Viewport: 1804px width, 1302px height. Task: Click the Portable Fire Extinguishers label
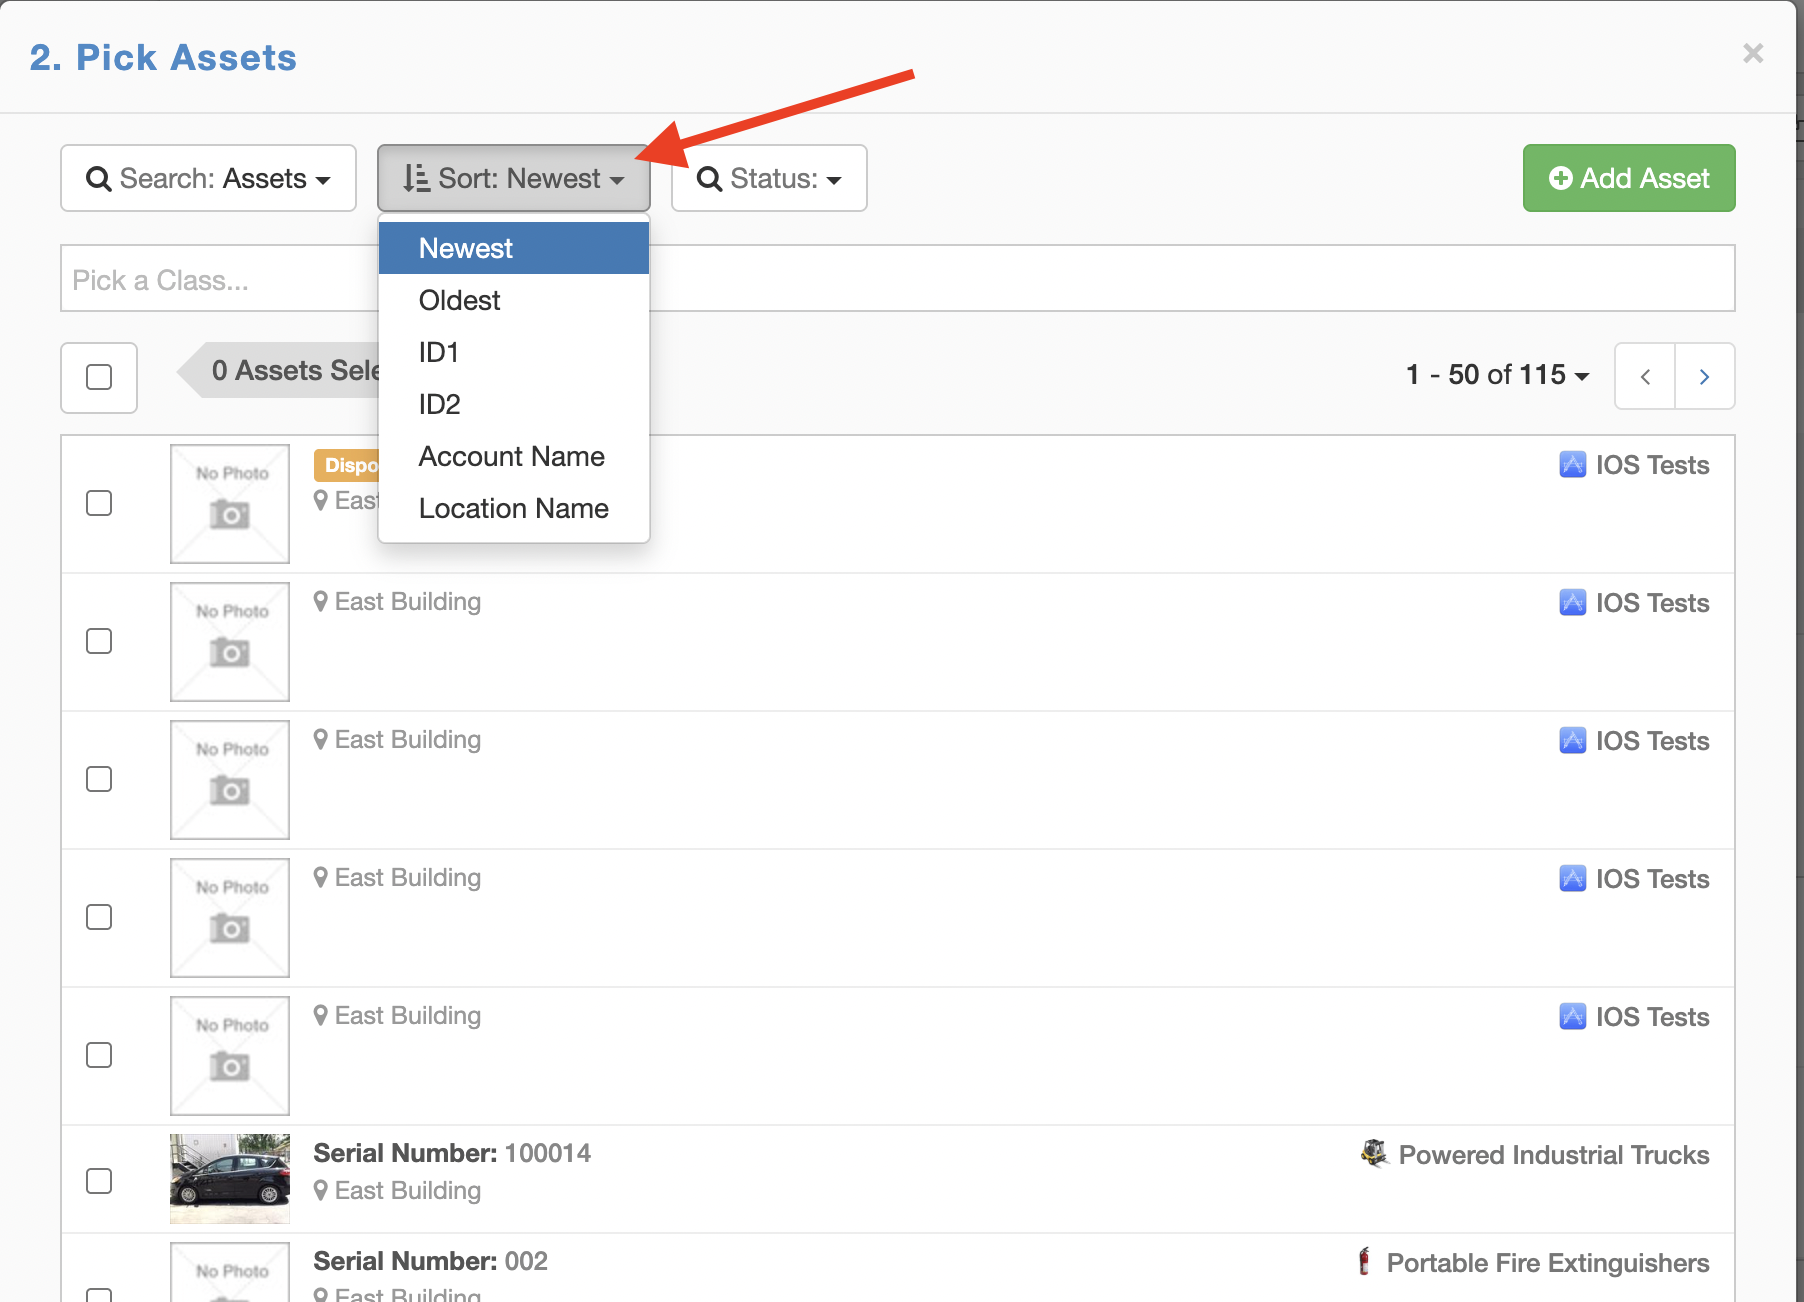(x=1548, y=1263)
